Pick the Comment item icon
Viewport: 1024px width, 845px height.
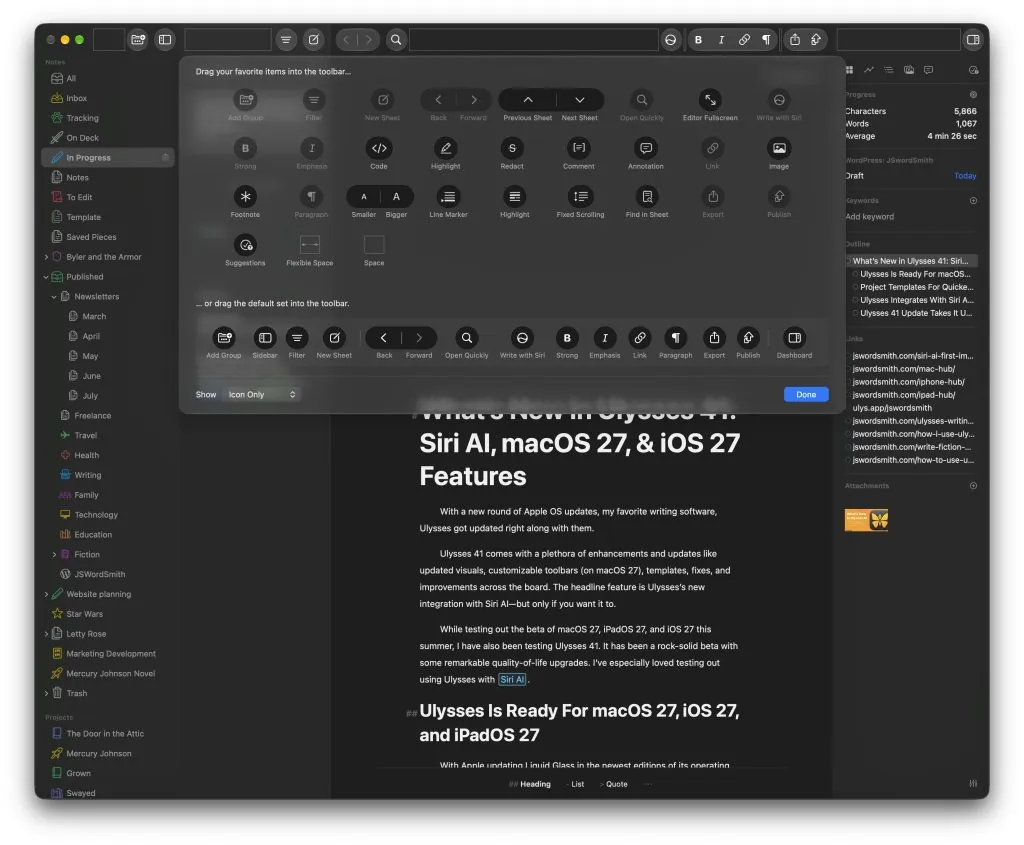pos(579,148)
